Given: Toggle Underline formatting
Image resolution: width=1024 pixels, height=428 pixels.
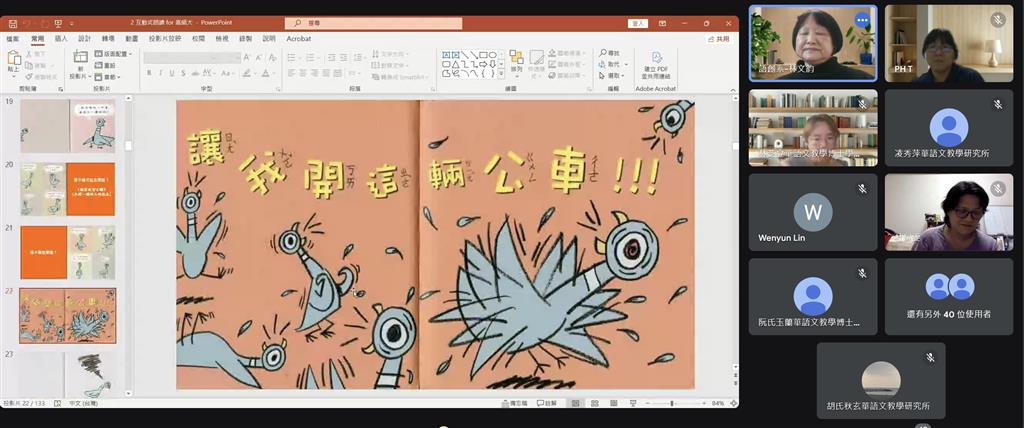Looking at the screenshot, I should point(172,73).
